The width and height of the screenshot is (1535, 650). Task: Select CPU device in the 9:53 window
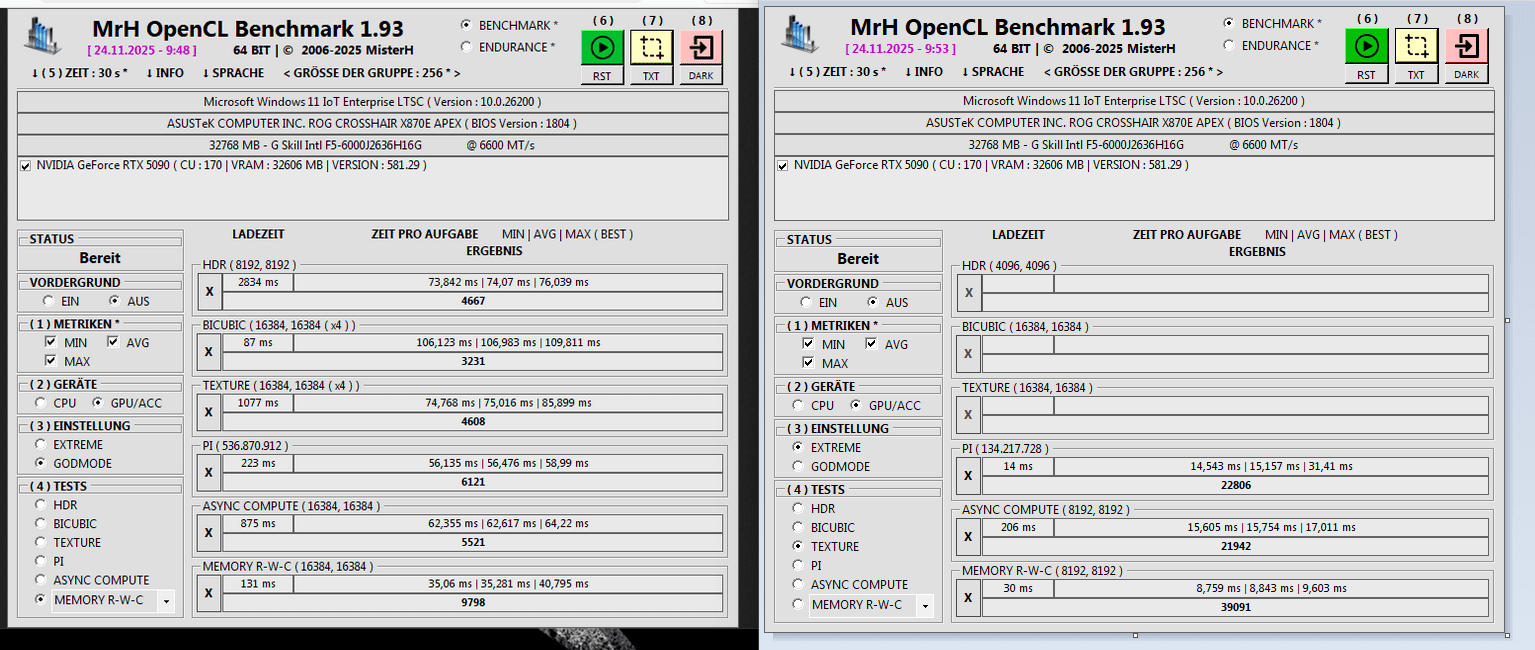[x=798, y=405]
